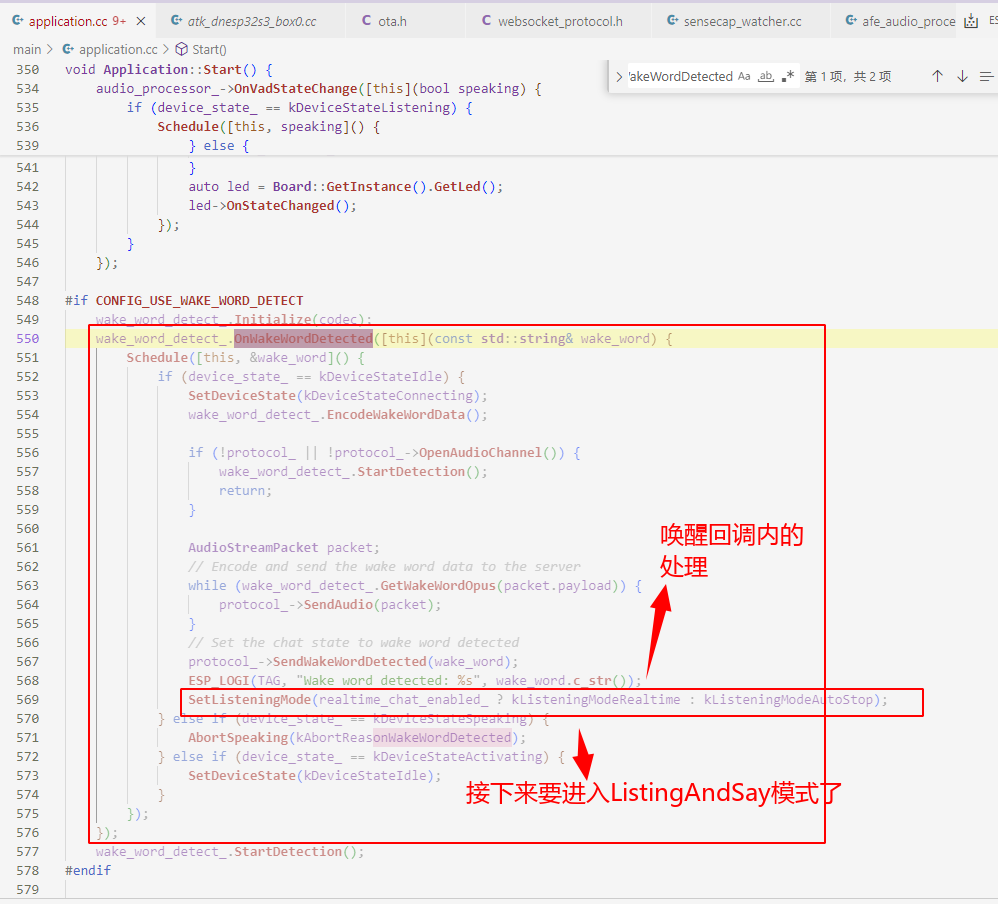Toggle Match Case (Aa) in find
The height and width of the screenshot is (904, 998).
click(x=744, y=77)
